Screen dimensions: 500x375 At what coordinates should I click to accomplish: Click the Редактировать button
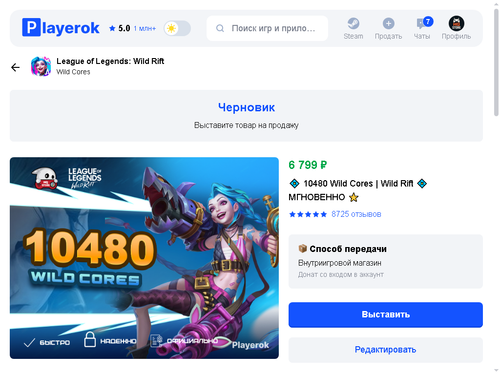click(386, 350)
